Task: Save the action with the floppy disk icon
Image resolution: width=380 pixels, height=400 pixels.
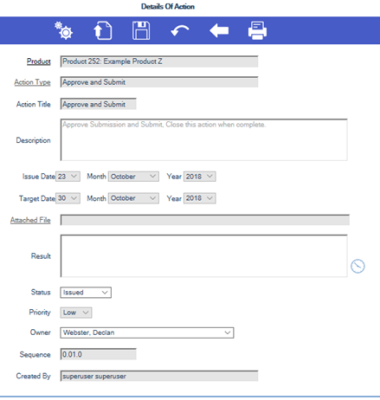Action: tap(141, 31)
